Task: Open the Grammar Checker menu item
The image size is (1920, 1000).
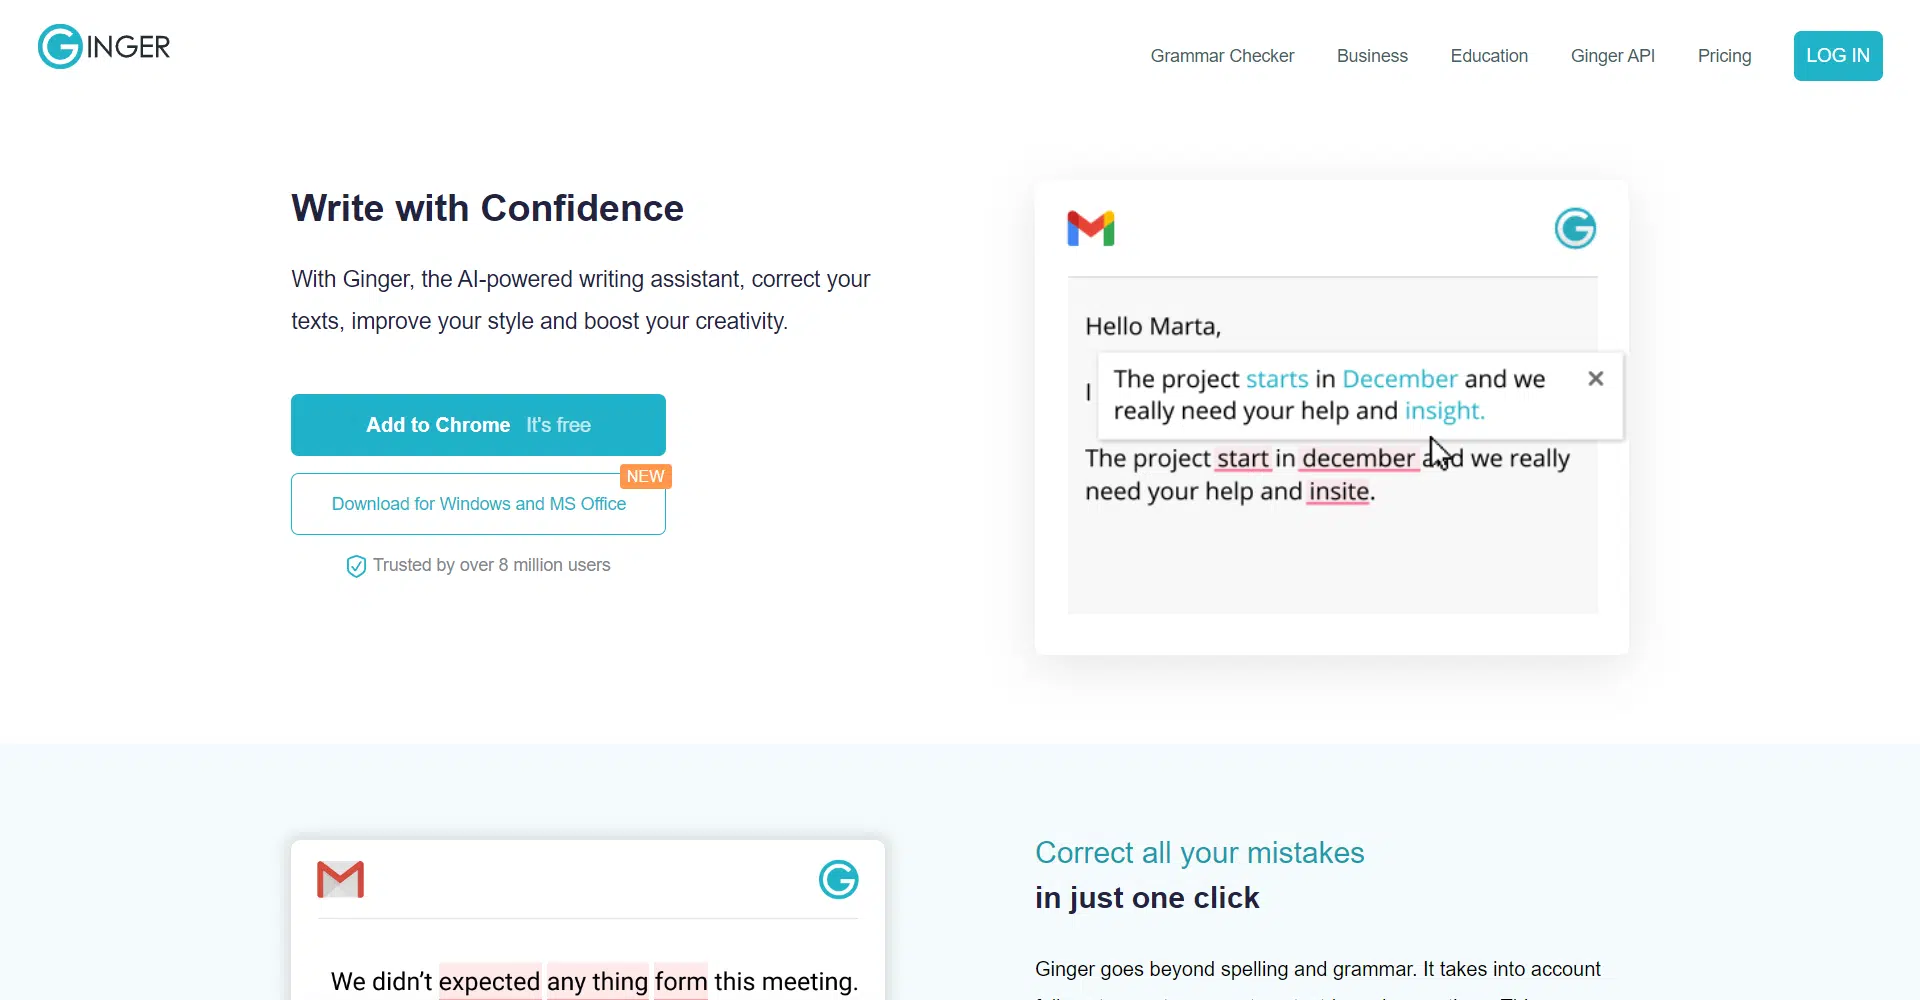Action: click(1222, 56)
